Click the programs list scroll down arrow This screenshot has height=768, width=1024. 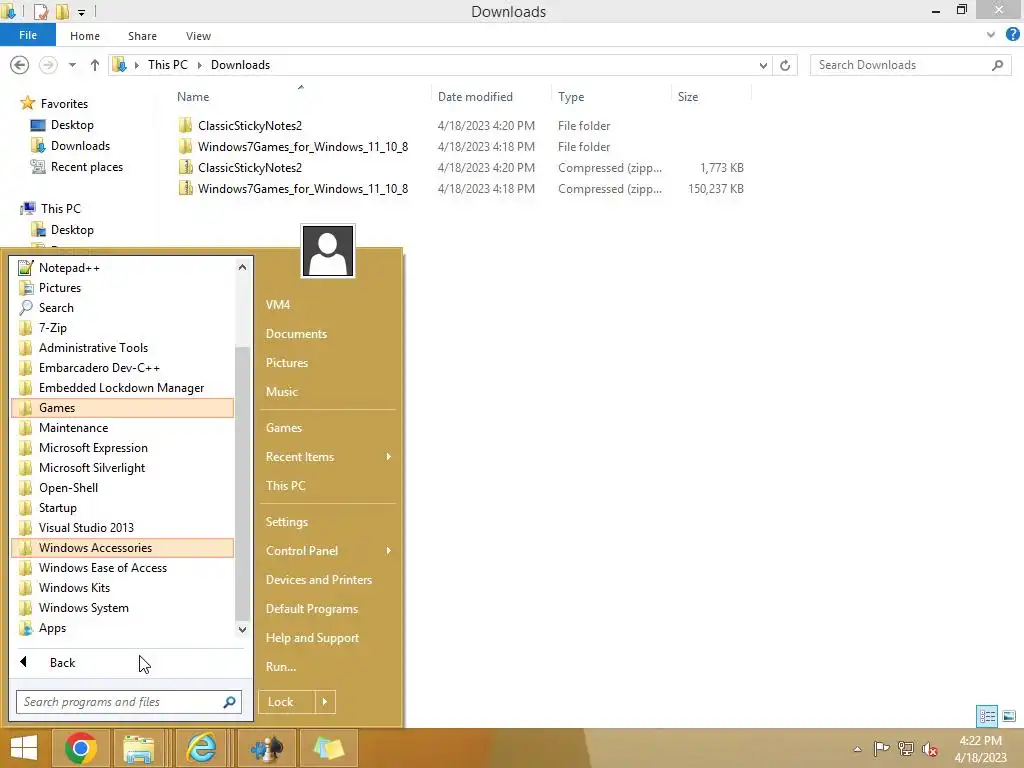[x=242, y=630]
